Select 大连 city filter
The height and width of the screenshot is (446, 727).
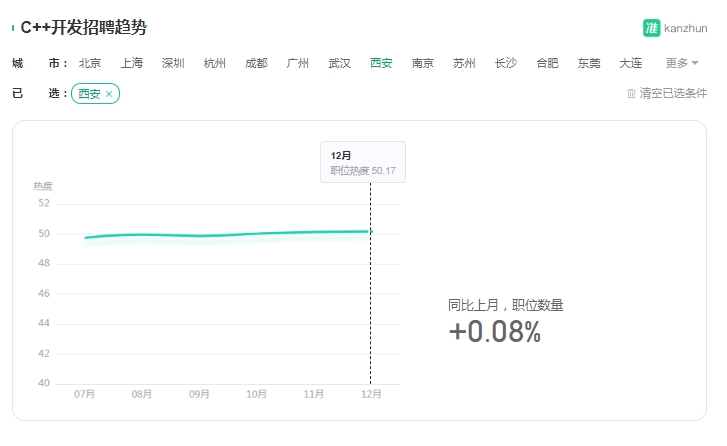coord(631,63)
